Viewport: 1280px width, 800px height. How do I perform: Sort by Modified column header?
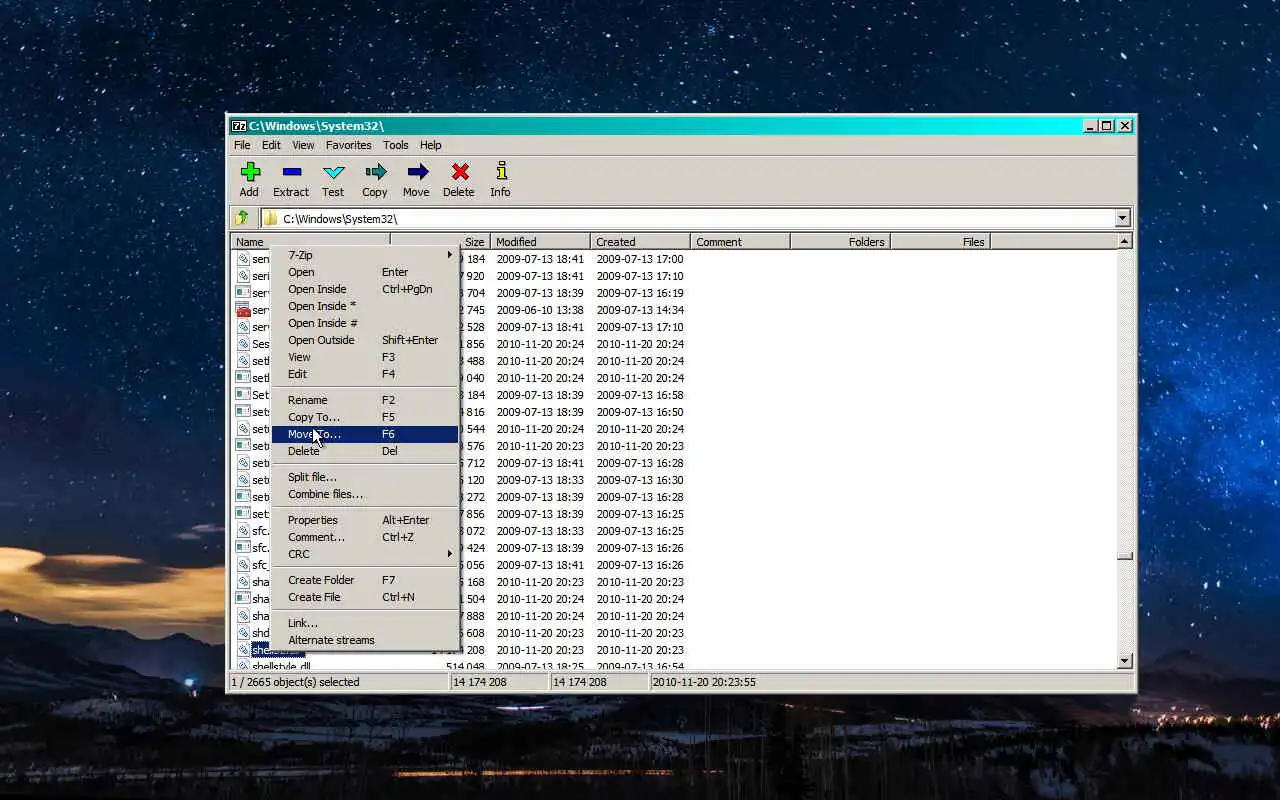coord(540,242)
